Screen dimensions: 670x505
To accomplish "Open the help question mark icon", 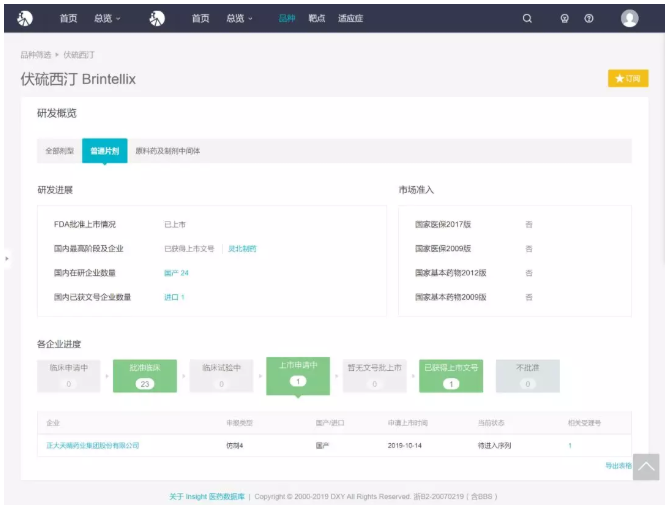I will click(x=589, y=18).
